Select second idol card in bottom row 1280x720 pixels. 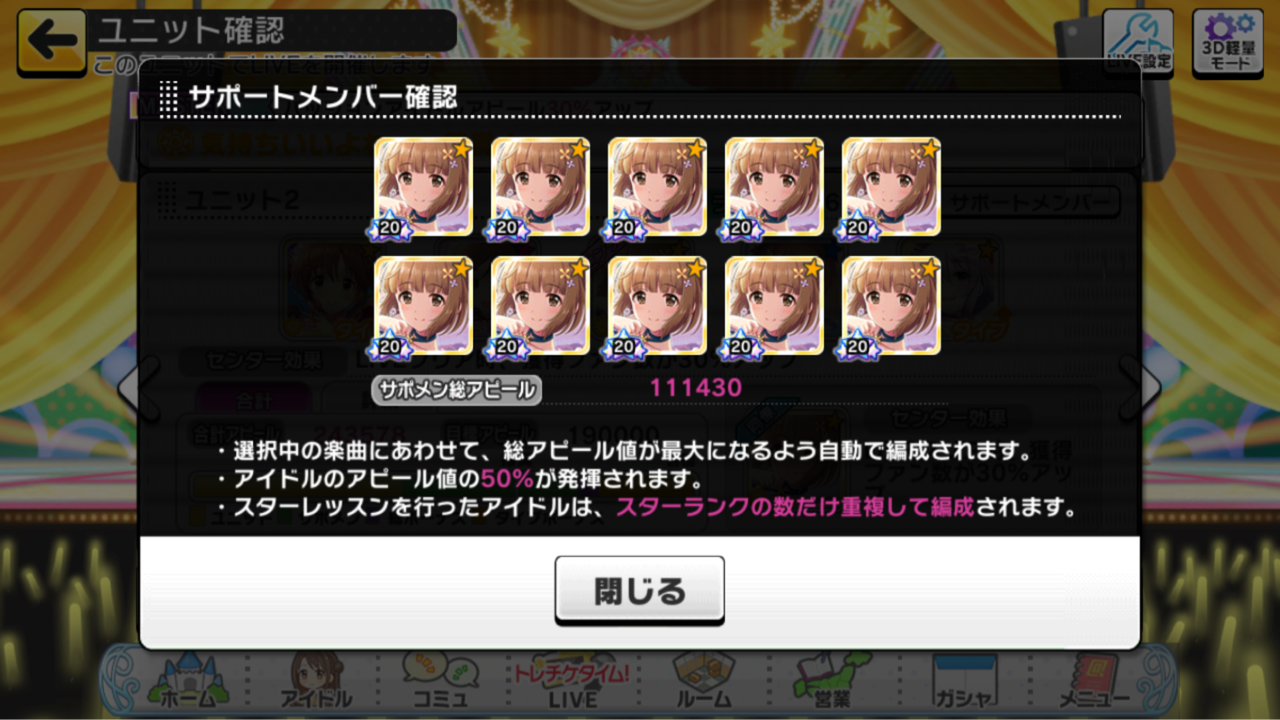tap(540, 307)
